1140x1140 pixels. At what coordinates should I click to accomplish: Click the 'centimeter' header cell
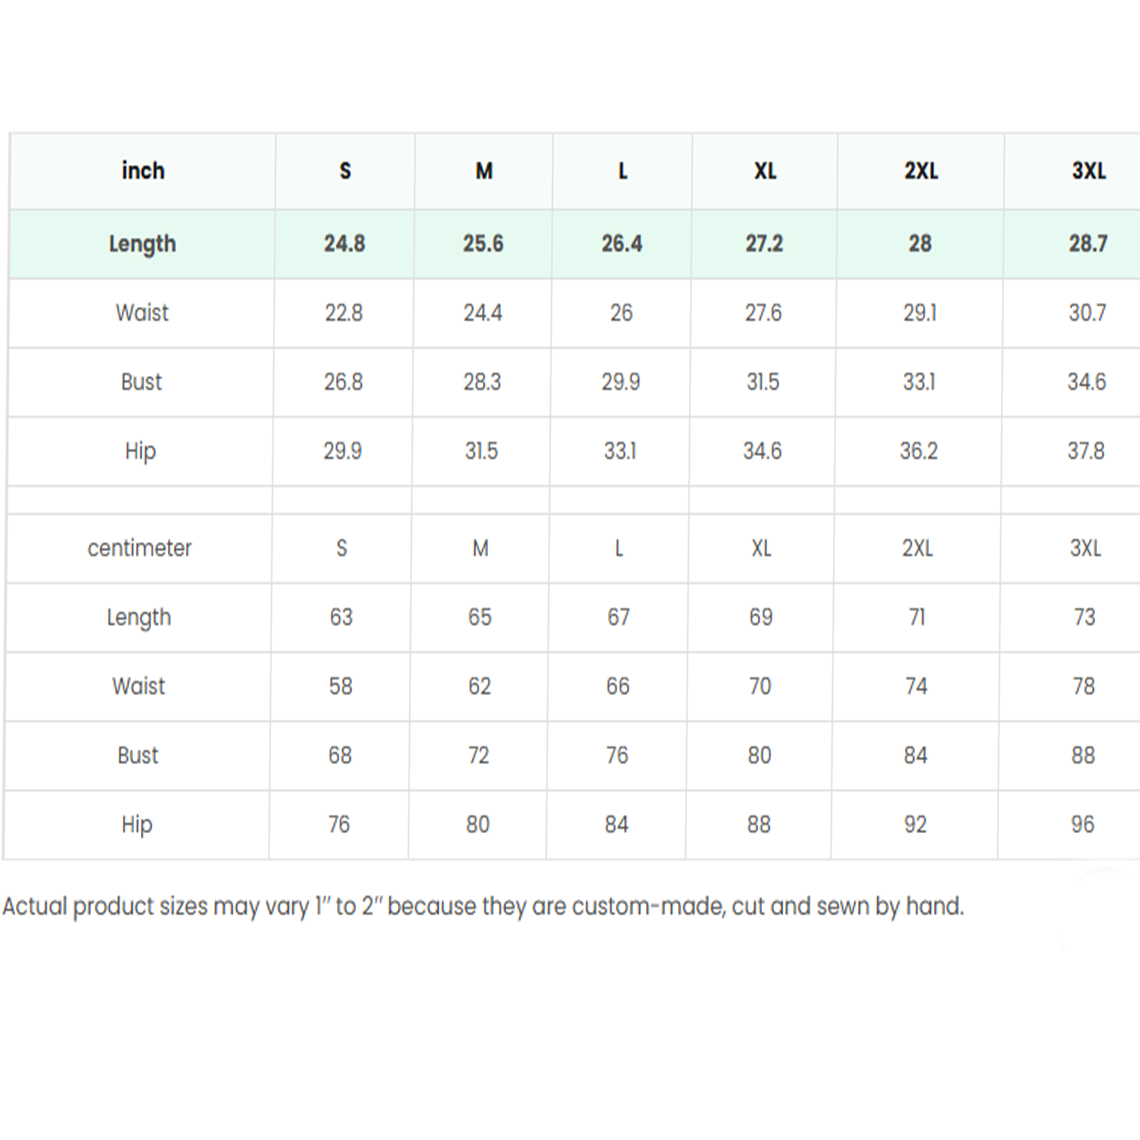click(139, 548)
